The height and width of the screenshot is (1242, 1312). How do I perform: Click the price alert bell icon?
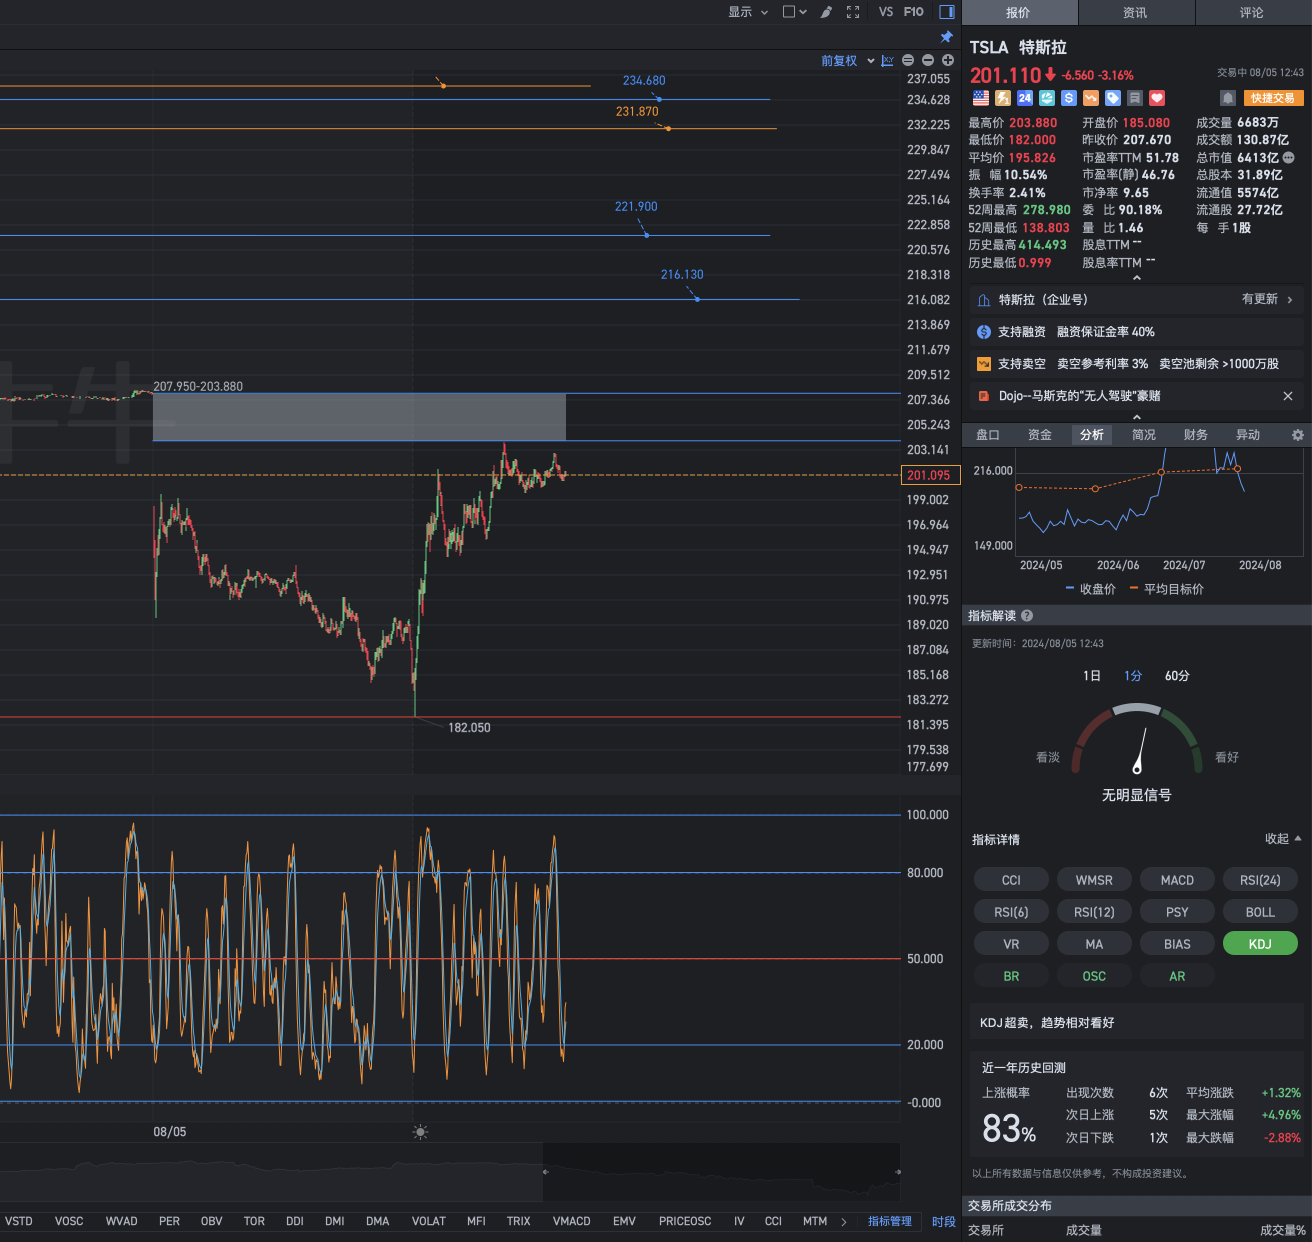tap(1228, 98)
